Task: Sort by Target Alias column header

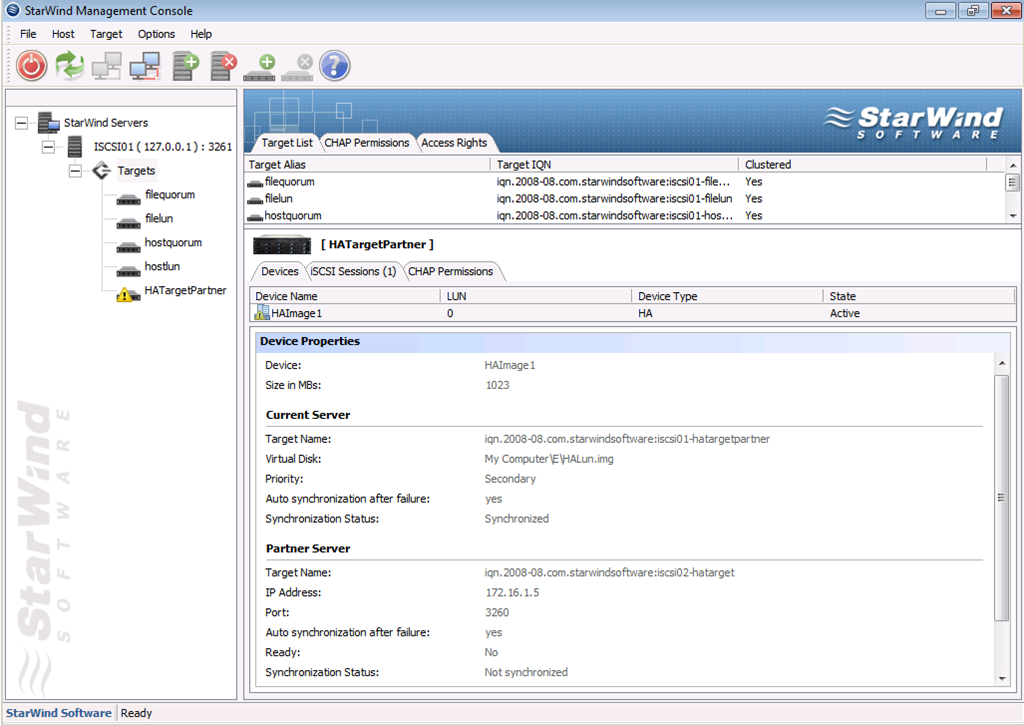Action: [x=368, y=165]
